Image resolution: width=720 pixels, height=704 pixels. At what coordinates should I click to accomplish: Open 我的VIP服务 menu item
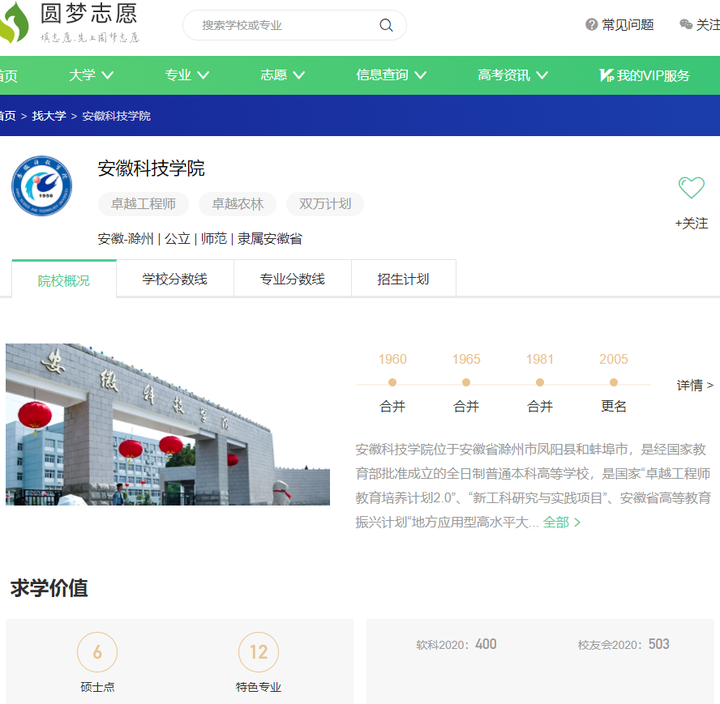click(x=644, y=75)
